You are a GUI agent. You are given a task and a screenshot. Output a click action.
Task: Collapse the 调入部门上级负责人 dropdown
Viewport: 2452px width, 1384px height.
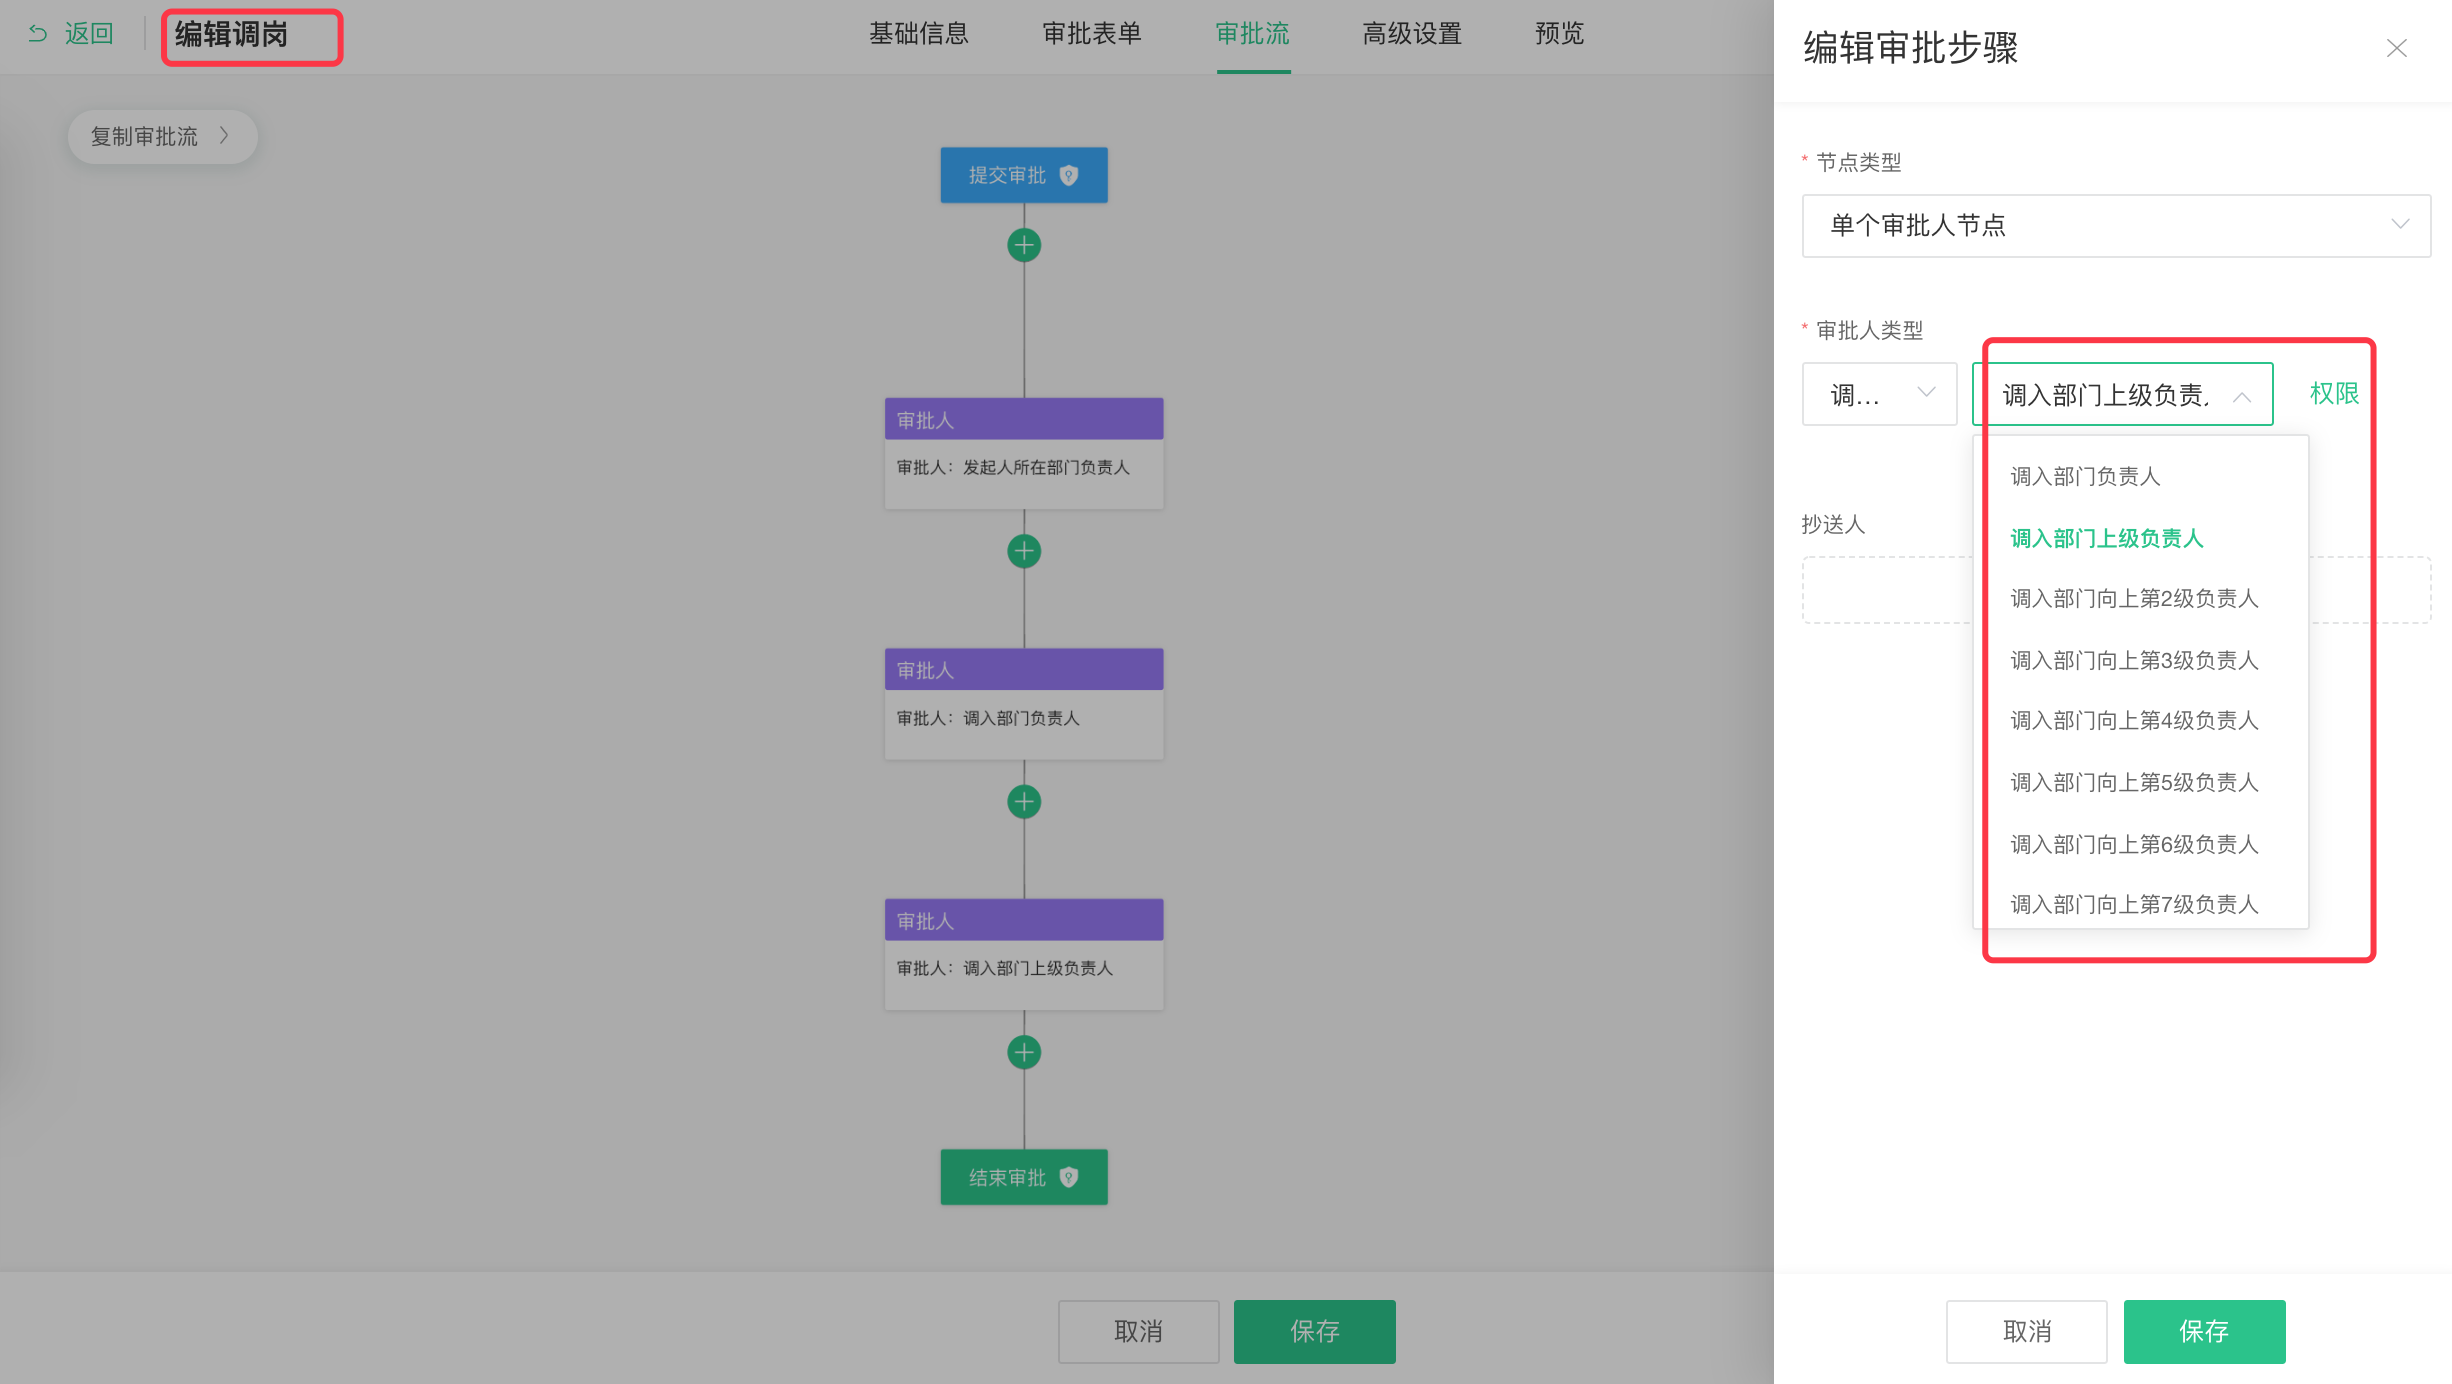tap(2242, 396)
